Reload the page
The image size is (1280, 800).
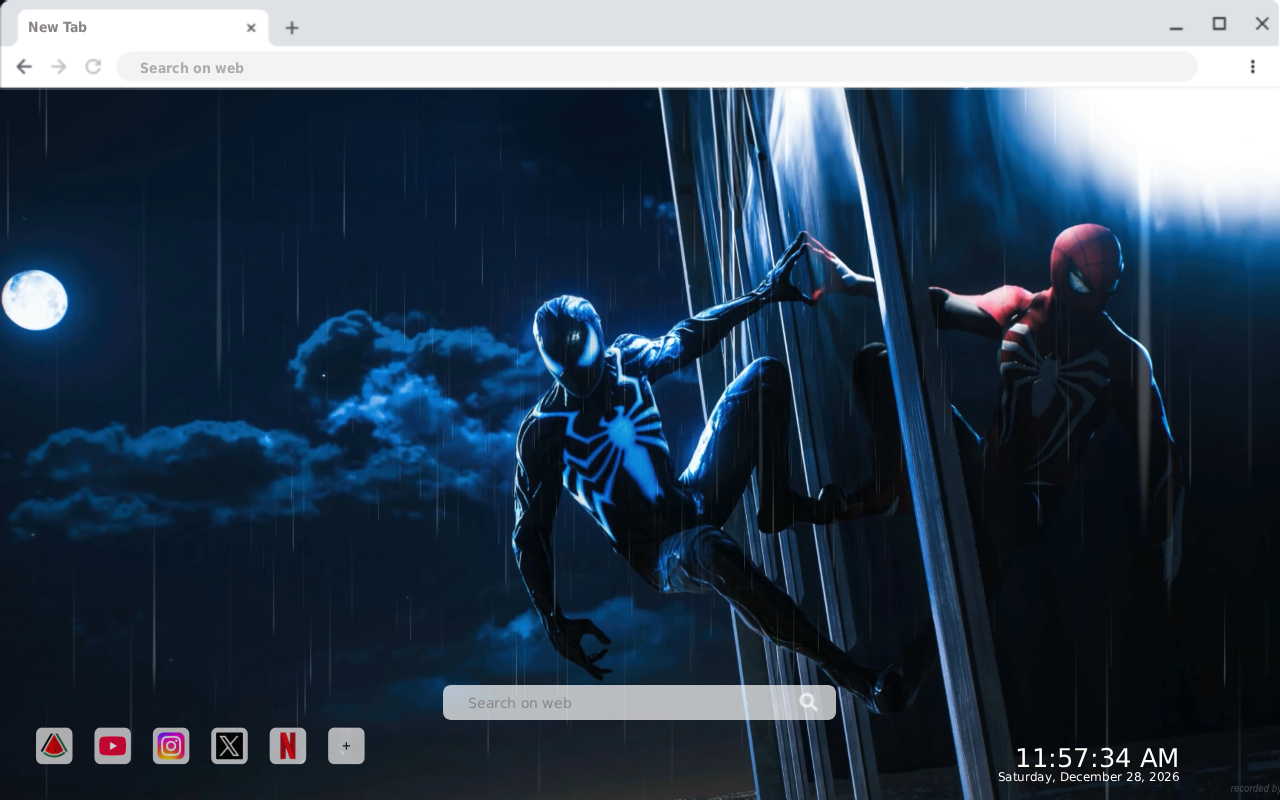93,67
